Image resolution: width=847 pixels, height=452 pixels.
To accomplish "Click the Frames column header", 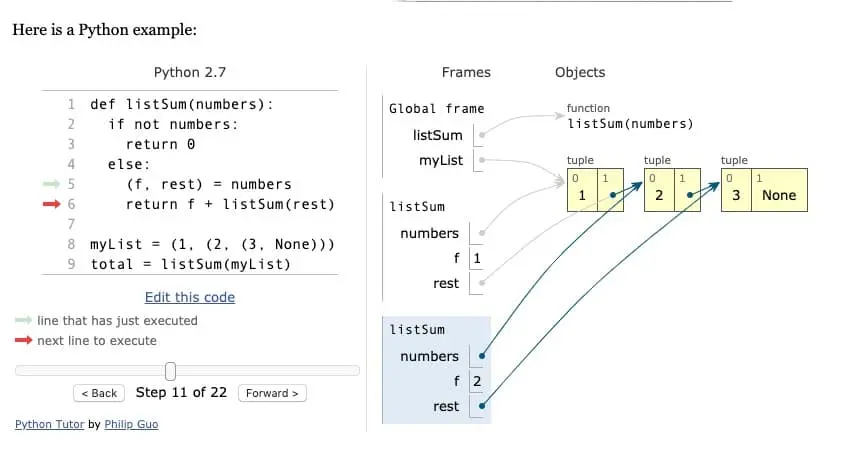I will pos(466,72).
